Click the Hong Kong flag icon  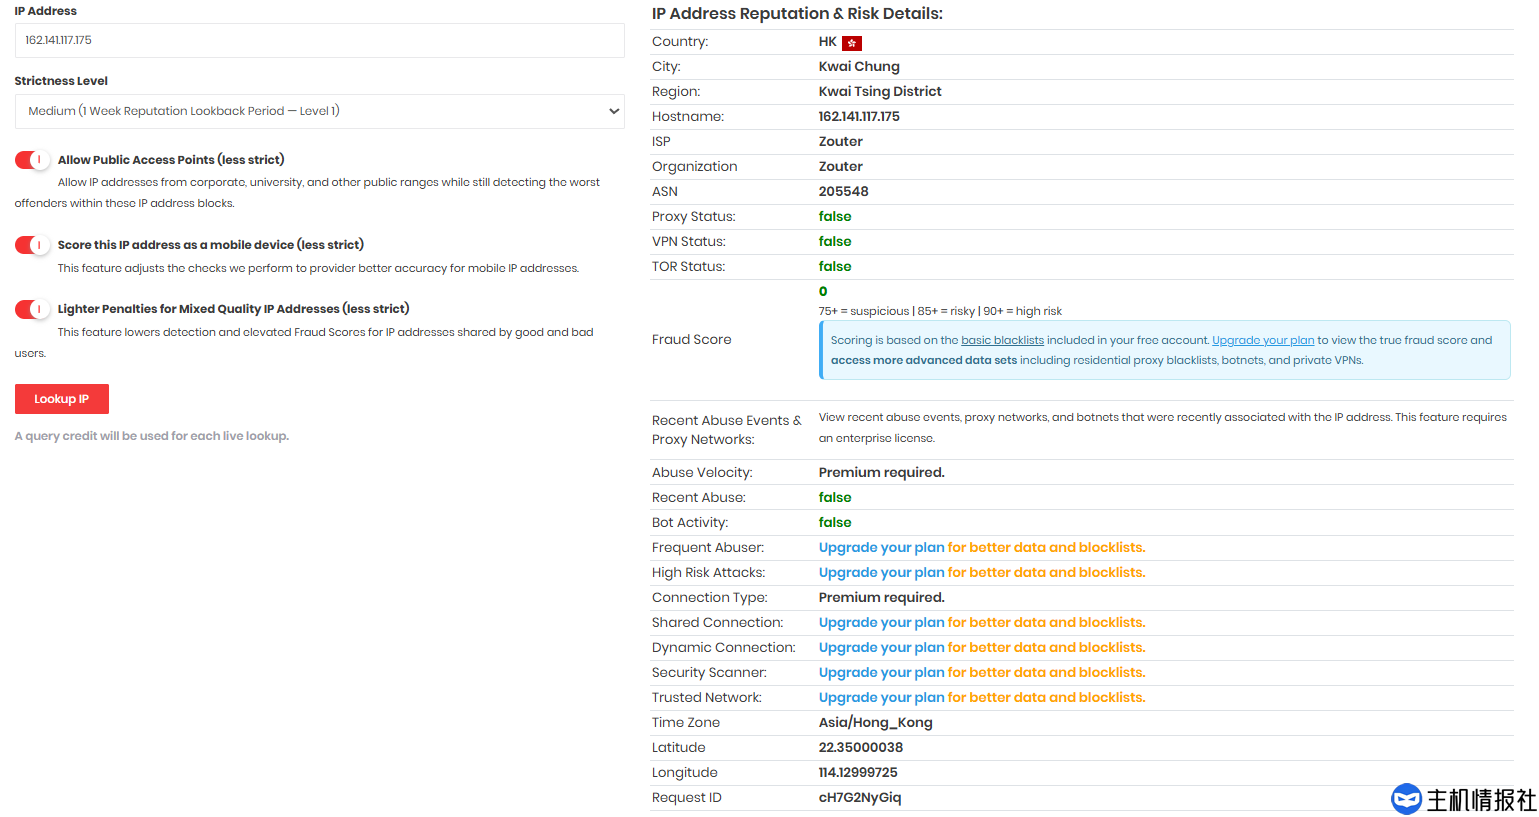coord(851,43)
